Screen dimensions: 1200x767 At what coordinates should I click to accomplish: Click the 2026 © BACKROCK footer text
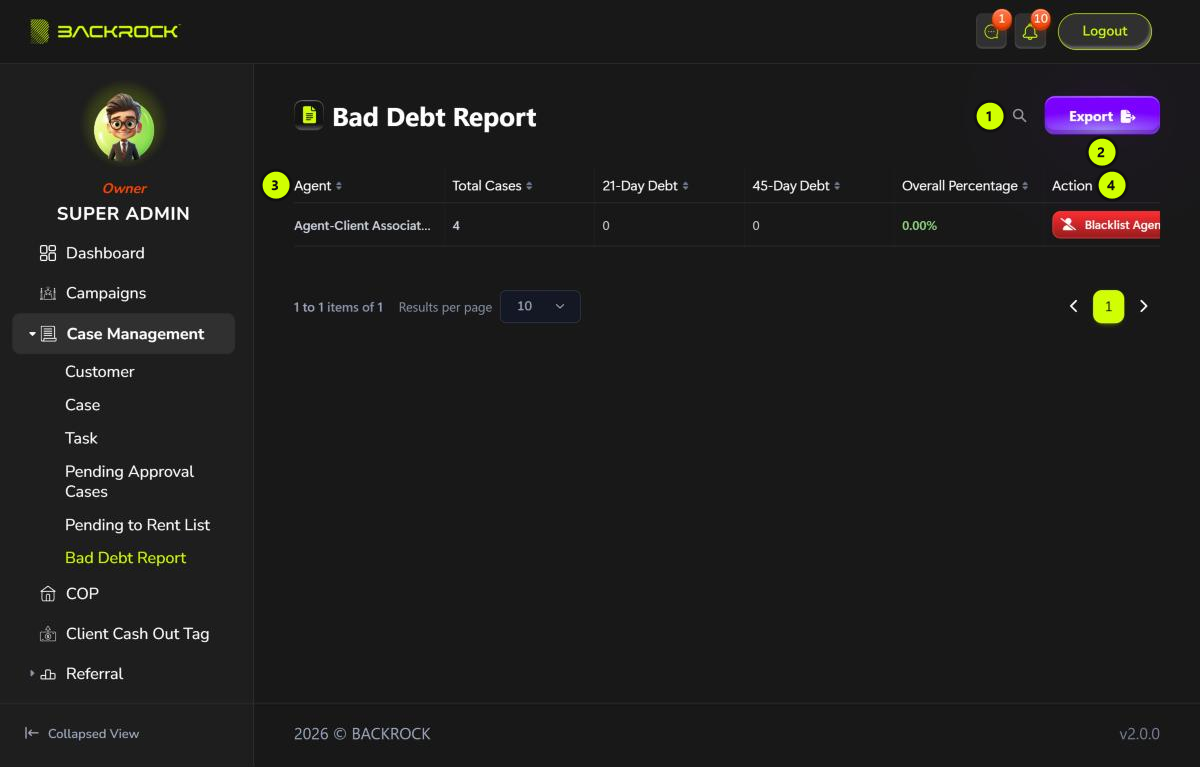[362, 734]
